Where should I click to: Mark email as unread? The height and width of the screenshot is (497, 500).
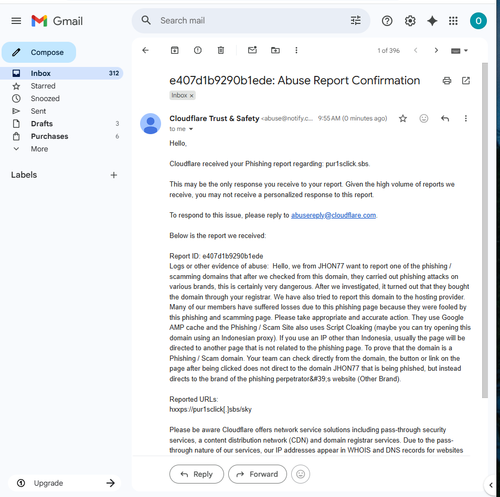pyautogui.click(x=252, y=50)
